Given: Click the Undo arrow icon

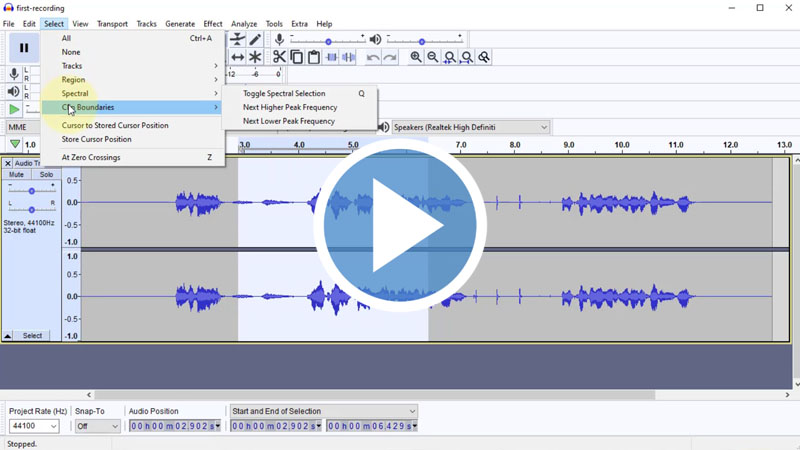Looking at the screenshot, I should click(373, 57).
